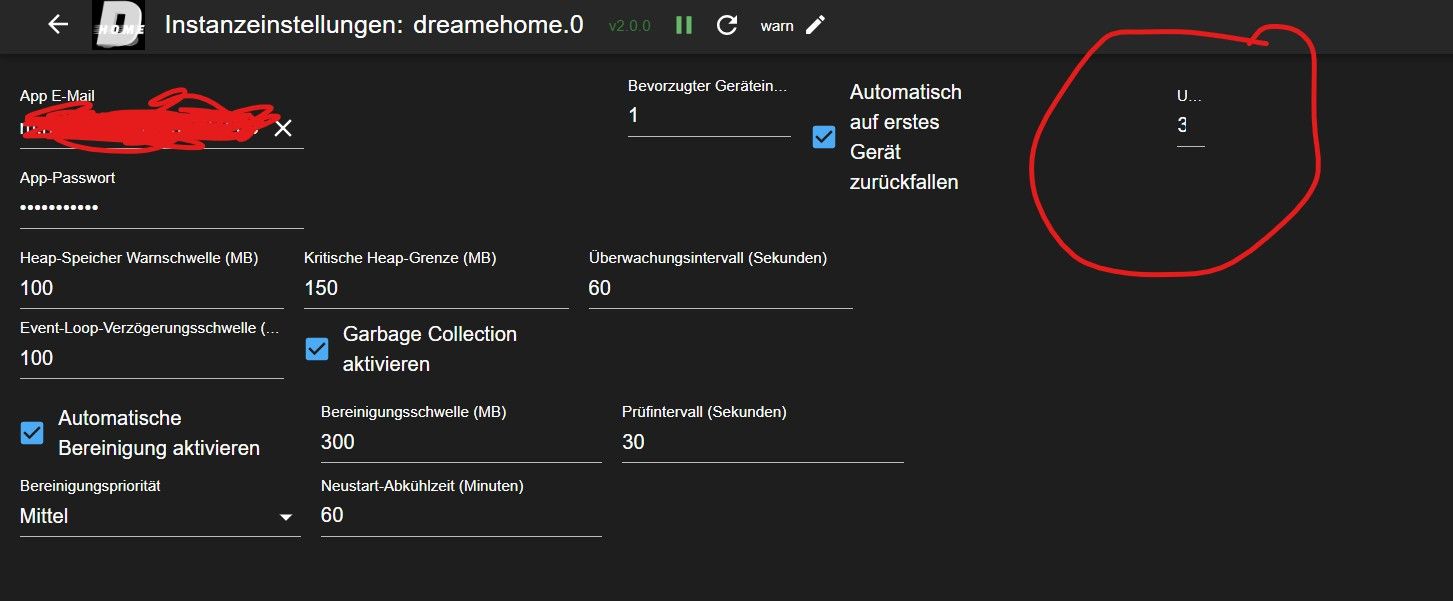Select the Bereinigungsschwelle (MB) field
1453x601 pixels.
[x=460, y=442]
